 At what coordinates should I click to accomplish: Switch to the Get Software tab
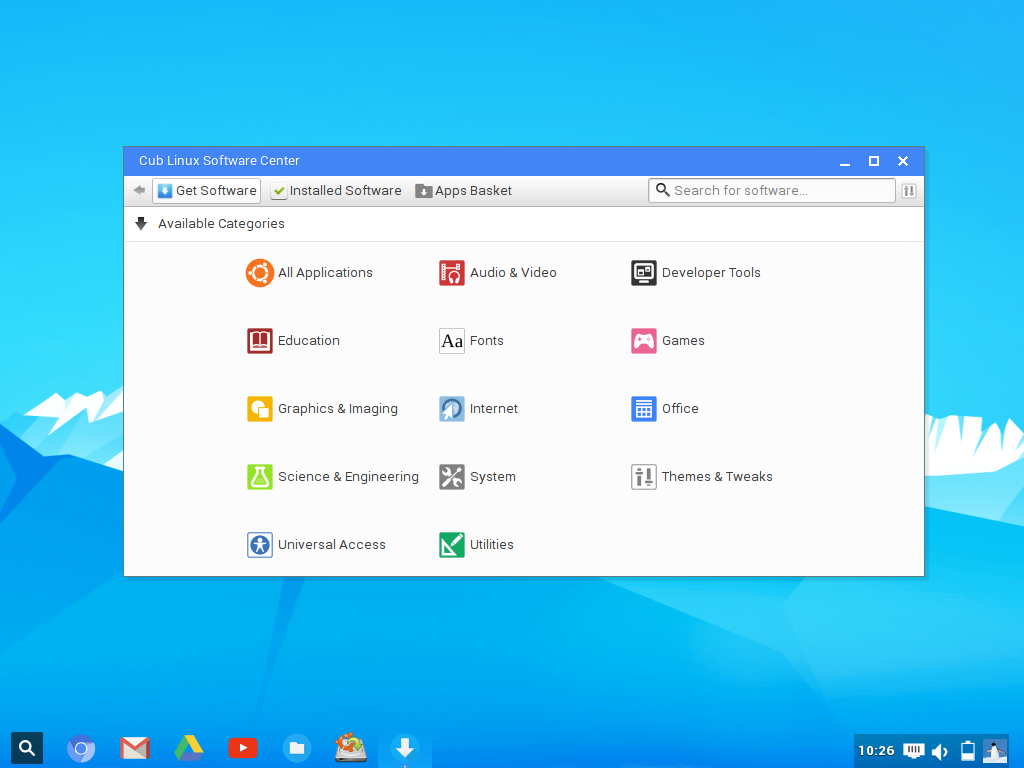(x=206, y=191)
